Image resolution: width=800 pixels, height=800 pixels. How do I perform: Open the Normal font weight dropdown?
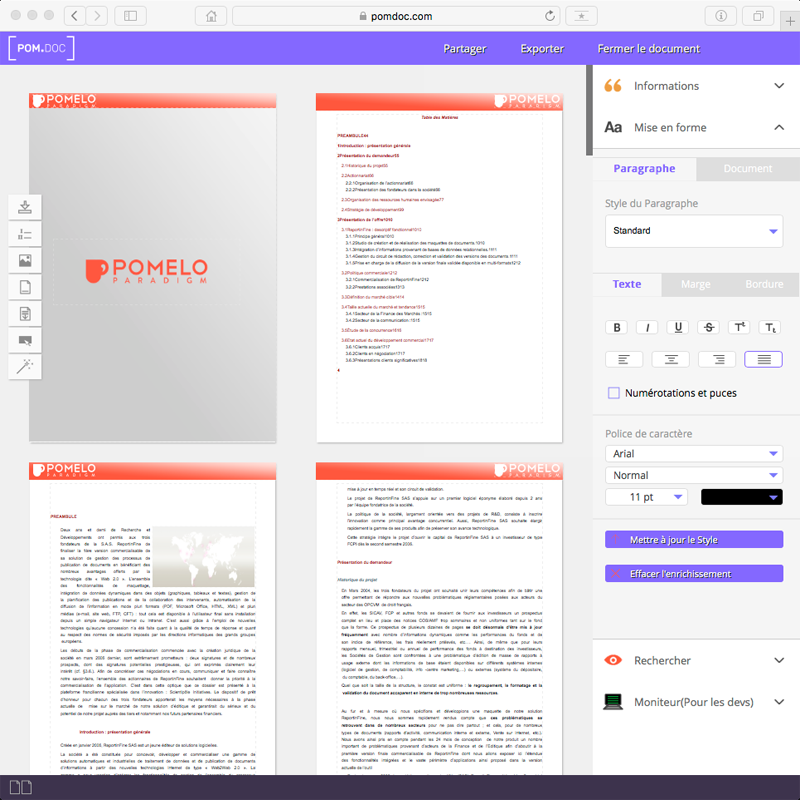click(694, 475)
